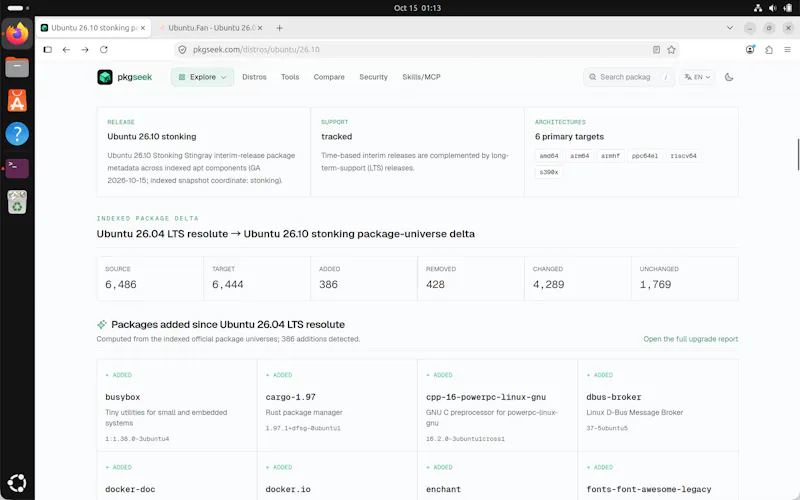Switch to the Ubuntu.Fan browser tab
The width and height of the screenshot is (800, 500).
point(212,28)
